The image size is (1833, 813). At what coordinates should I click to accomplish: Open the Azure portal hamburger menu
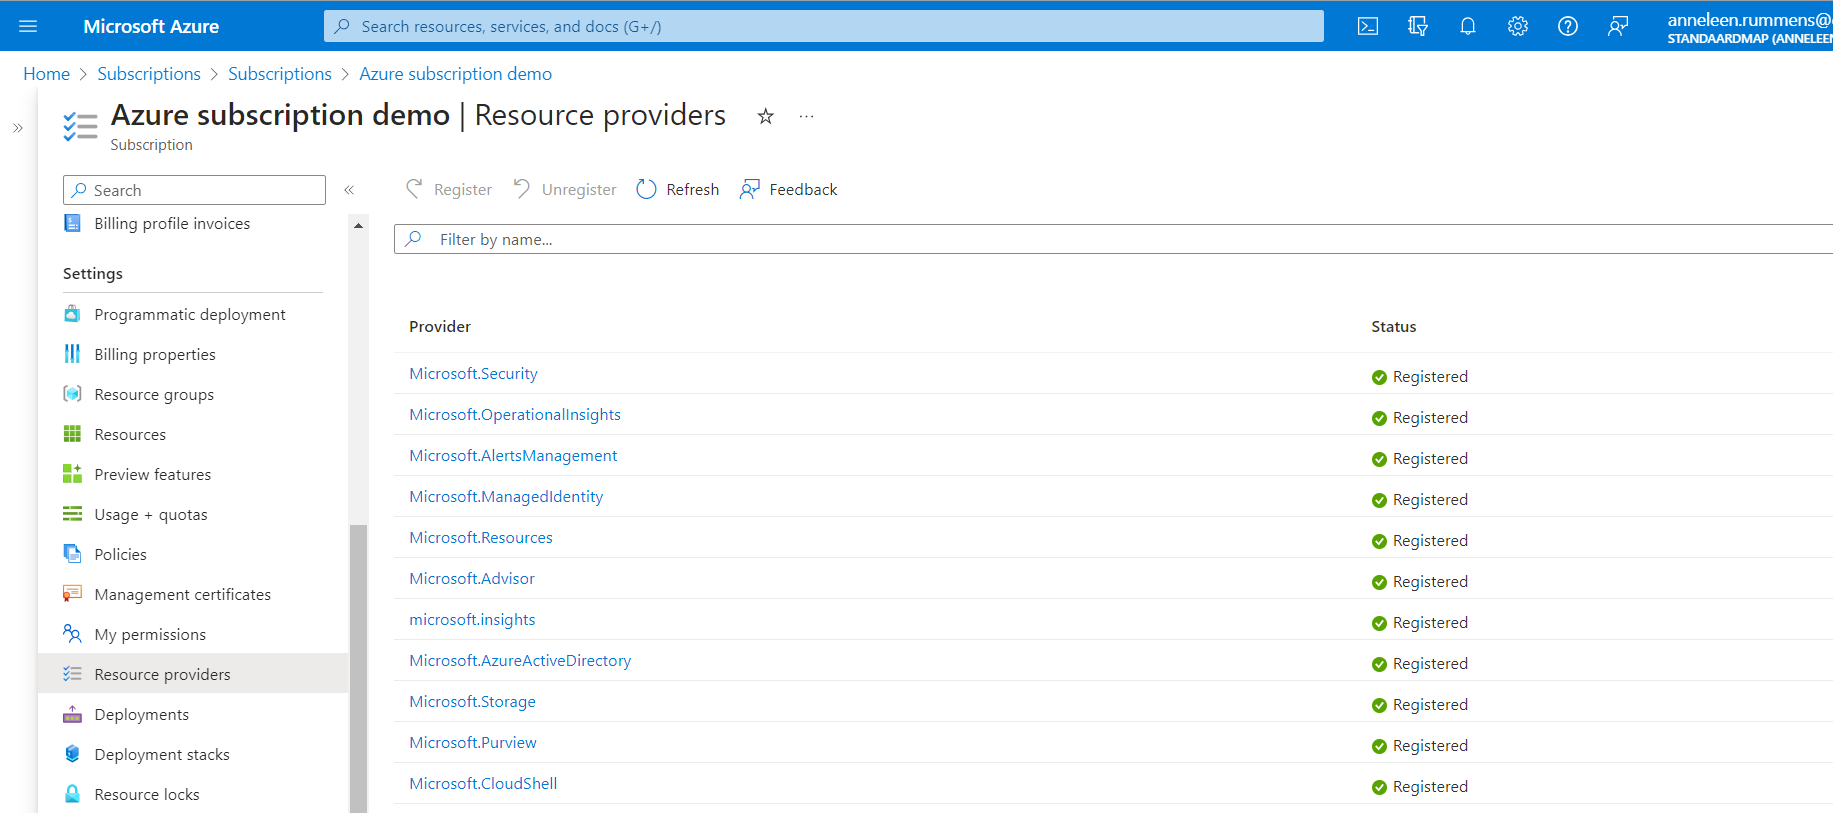(x=28, y=26)
